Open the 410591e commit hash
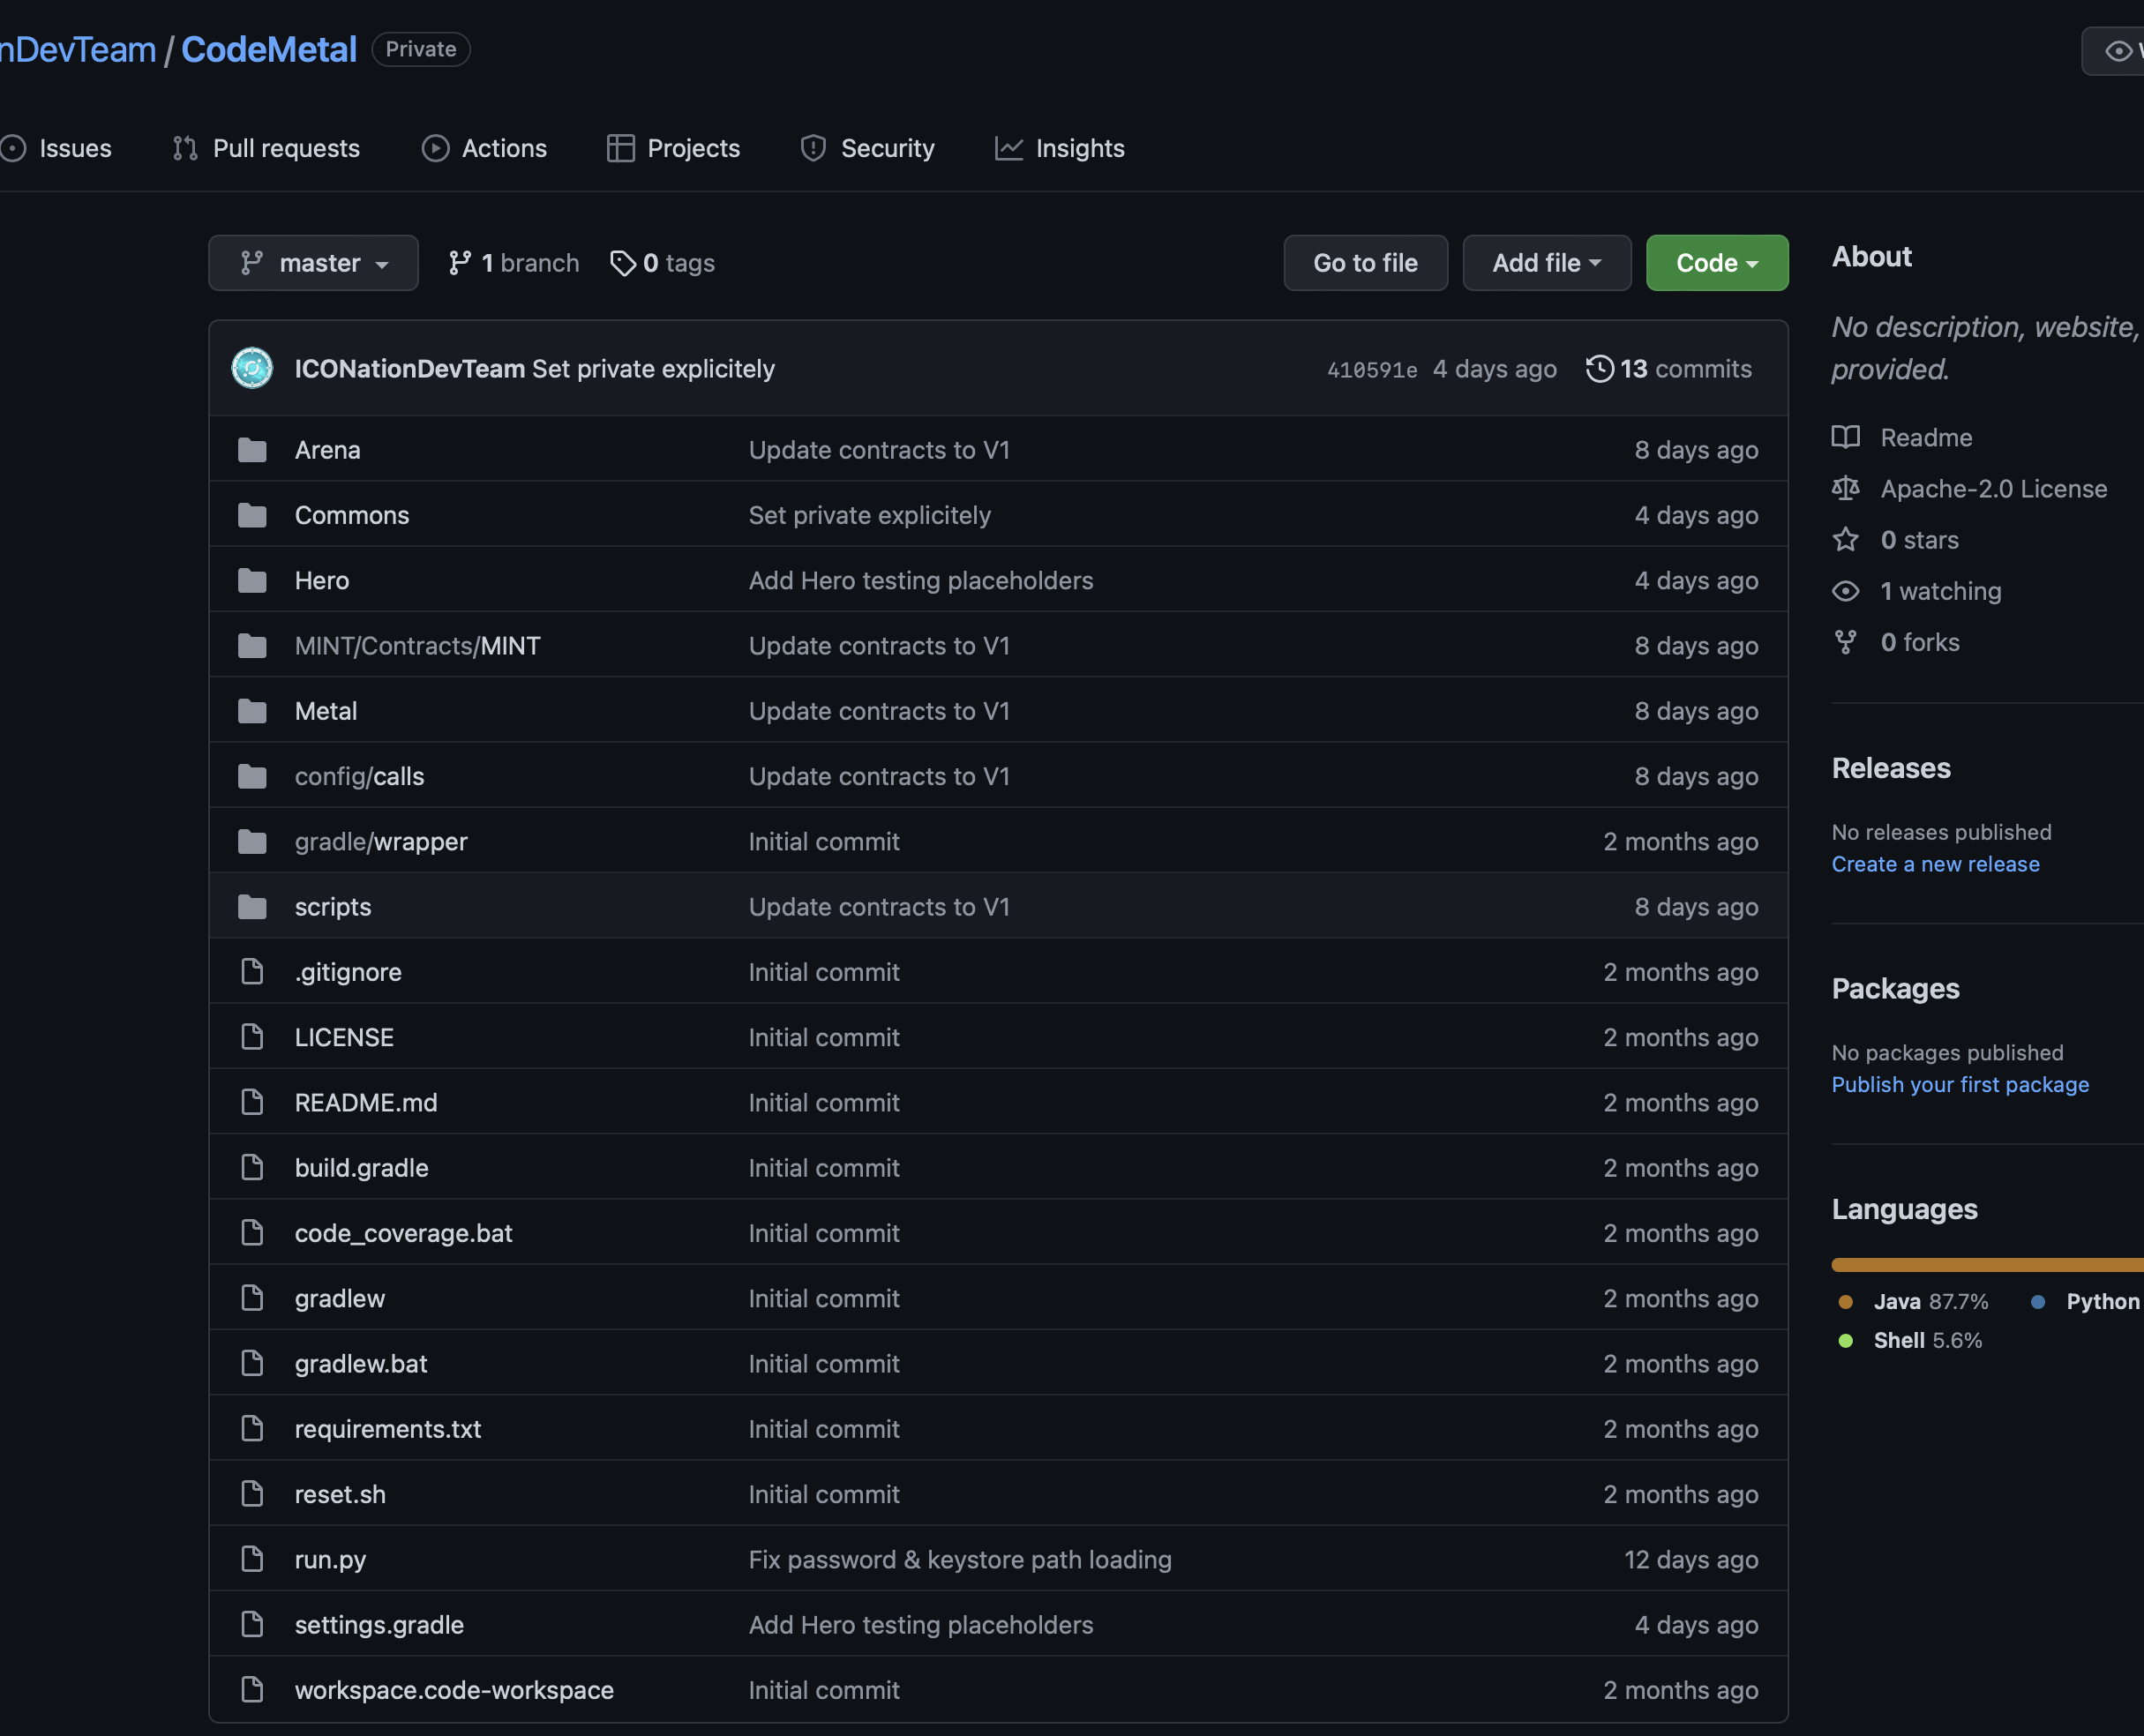 pos(1371,370)
